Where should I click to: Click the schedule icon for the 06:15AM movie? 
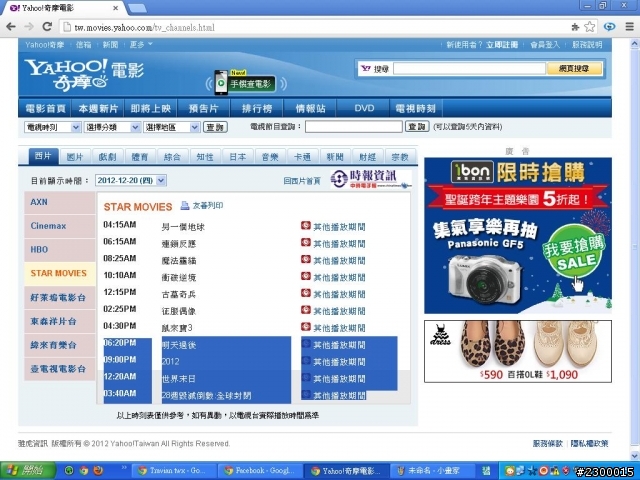pyautogui.click(x=306, y=242)
